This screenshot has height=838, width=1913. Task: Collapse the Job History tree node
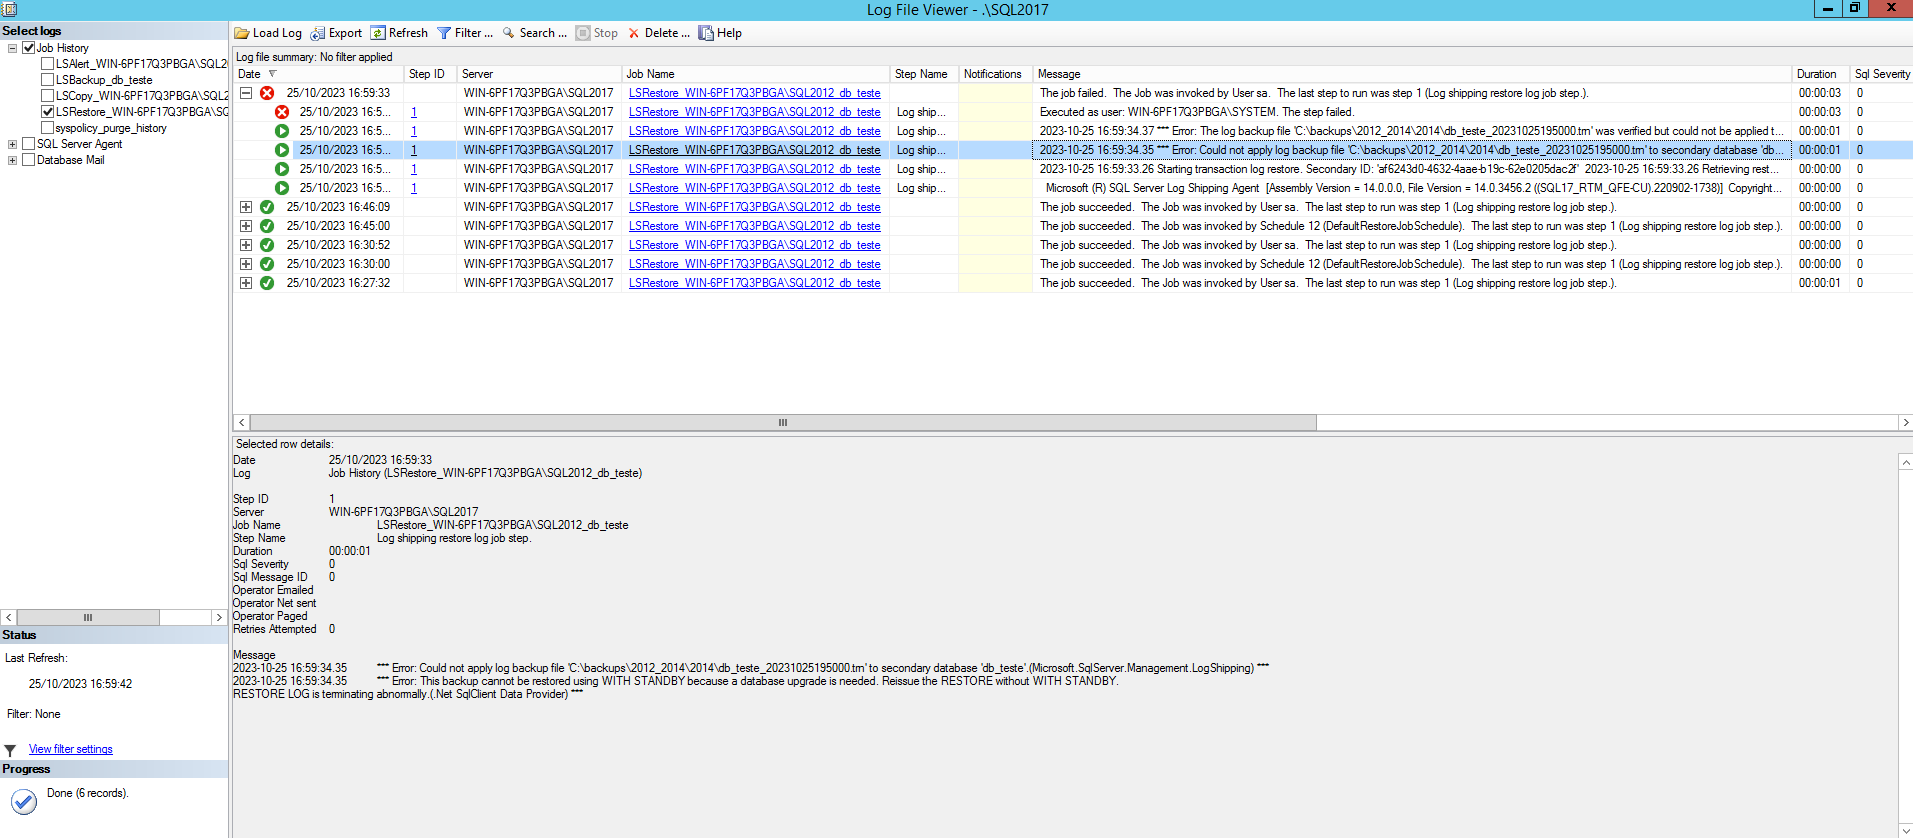(12, 48)
